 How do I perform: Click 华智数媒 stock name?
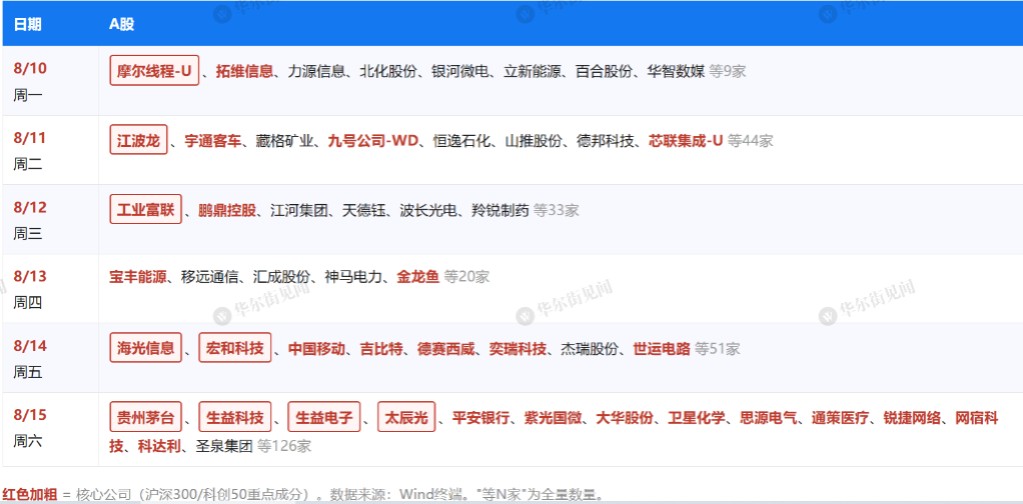tap(676, 71)
